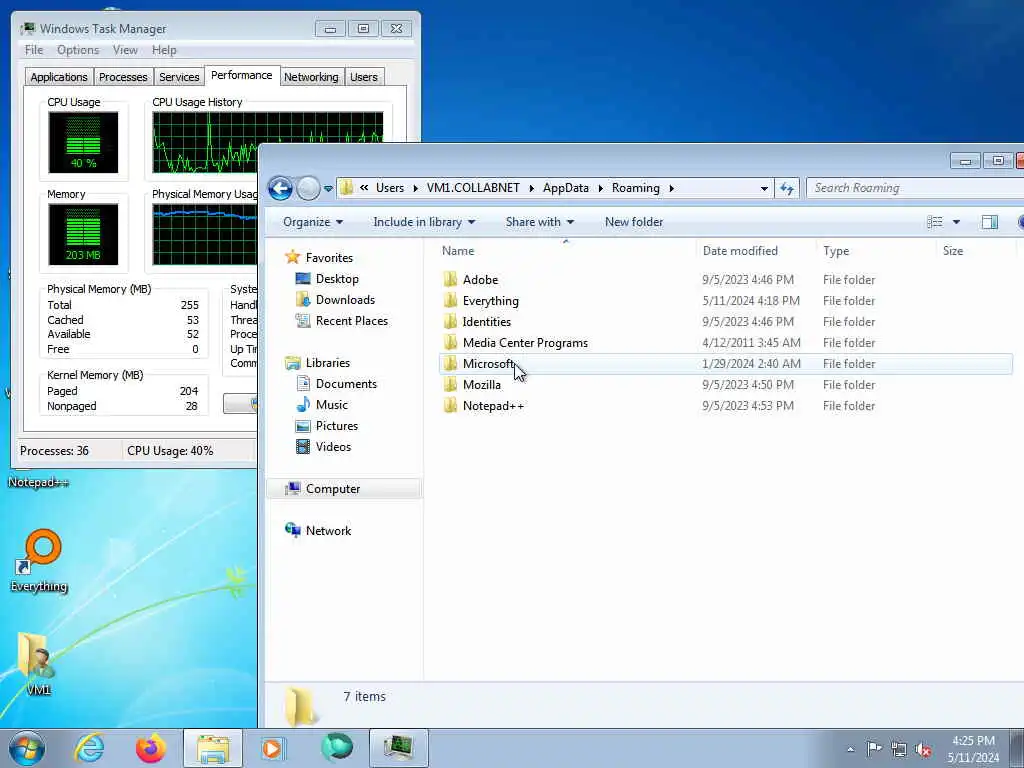Launch Firefox from taskbar

click(151, 748)
